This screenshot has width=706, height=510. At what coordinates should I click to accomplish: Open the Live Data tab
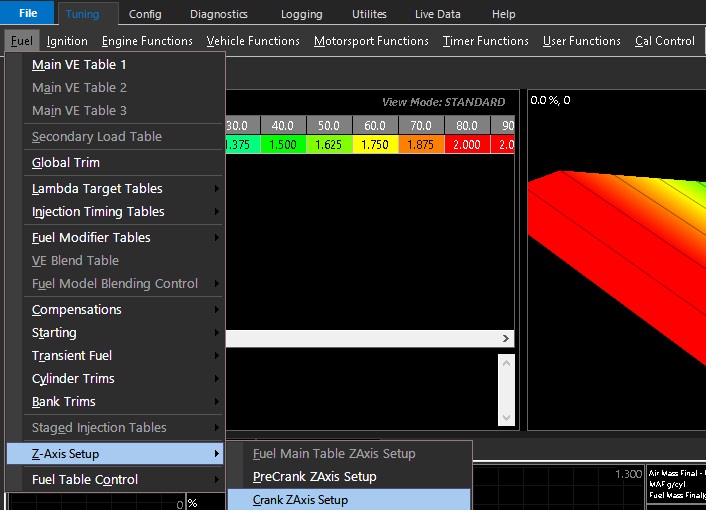(438, 14)
